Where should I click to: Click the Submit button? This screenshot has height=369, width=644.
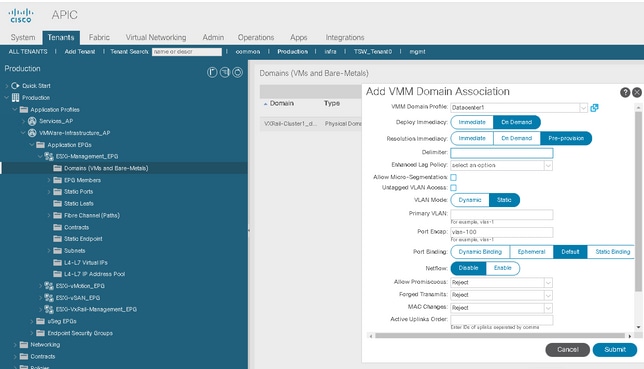pos(615,350)
